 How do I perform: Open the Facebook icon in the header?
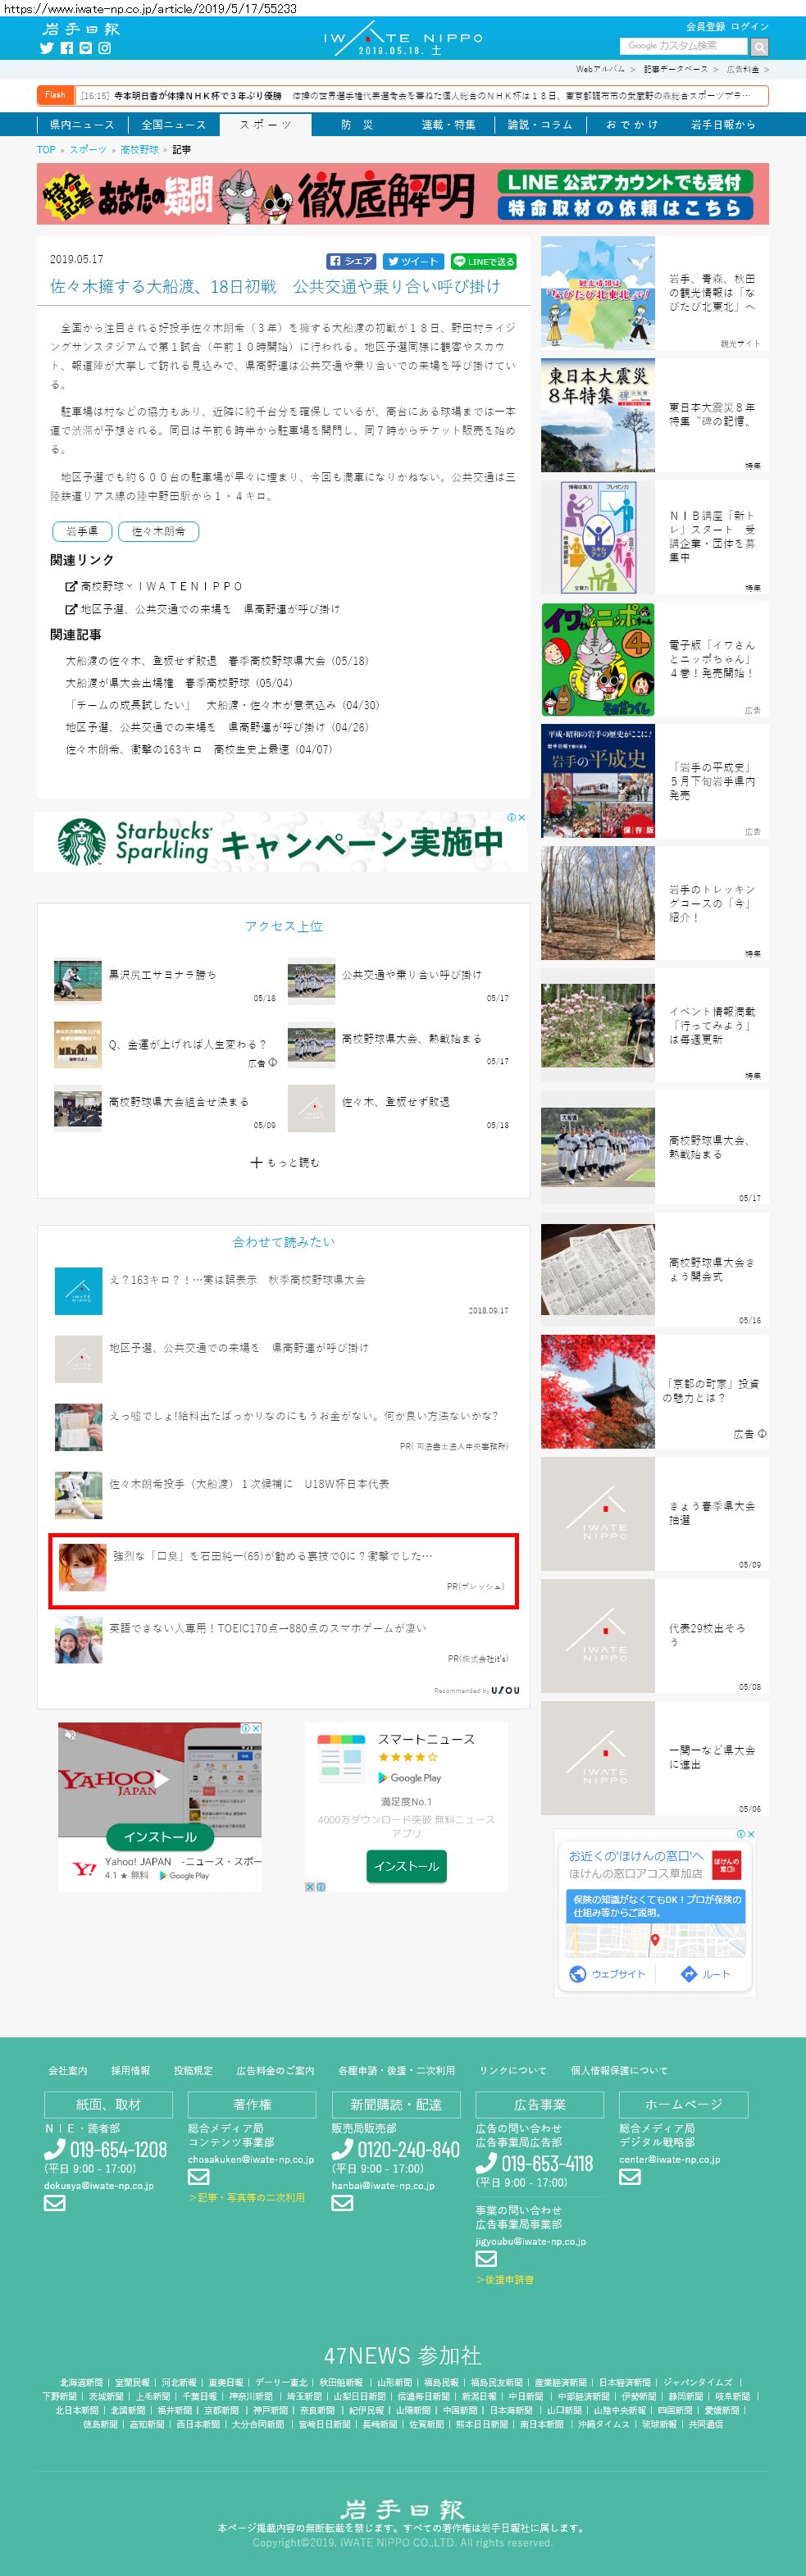tap(67, 48)
